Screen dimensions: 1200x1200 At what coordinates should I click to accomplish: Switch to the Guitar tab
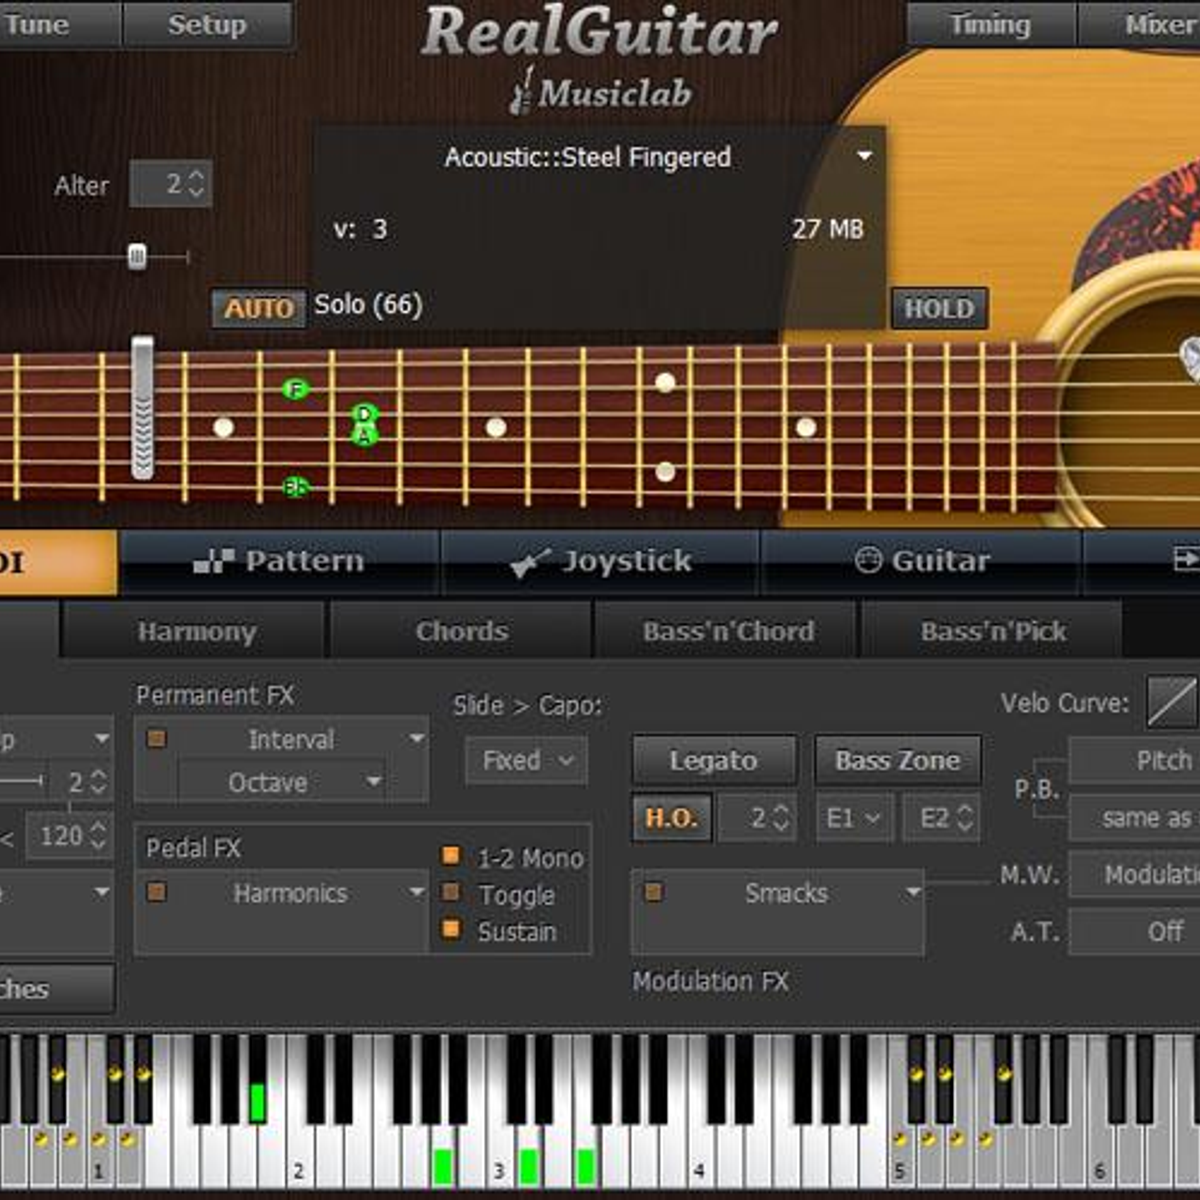point(921,562)
